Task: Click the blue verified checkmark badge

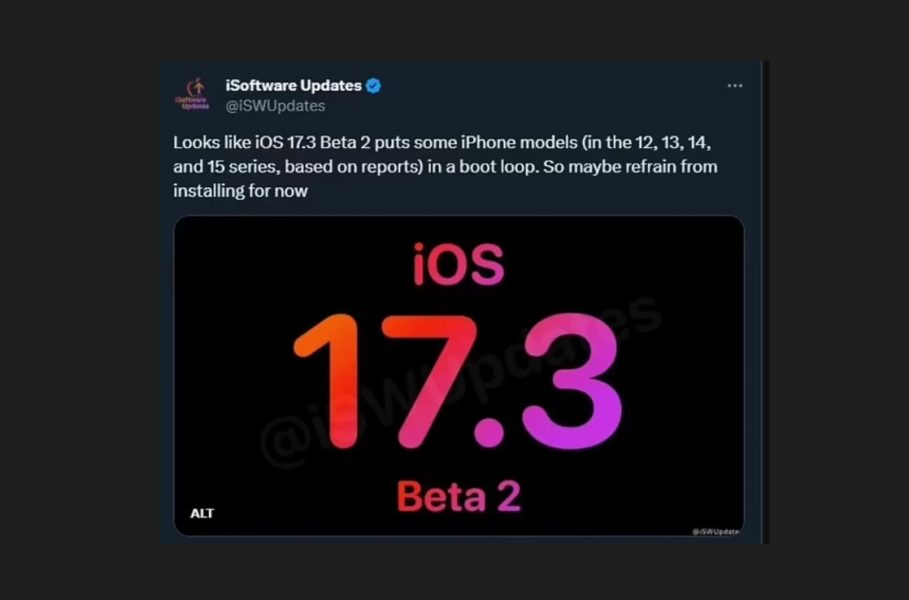Action: (373, 86)
